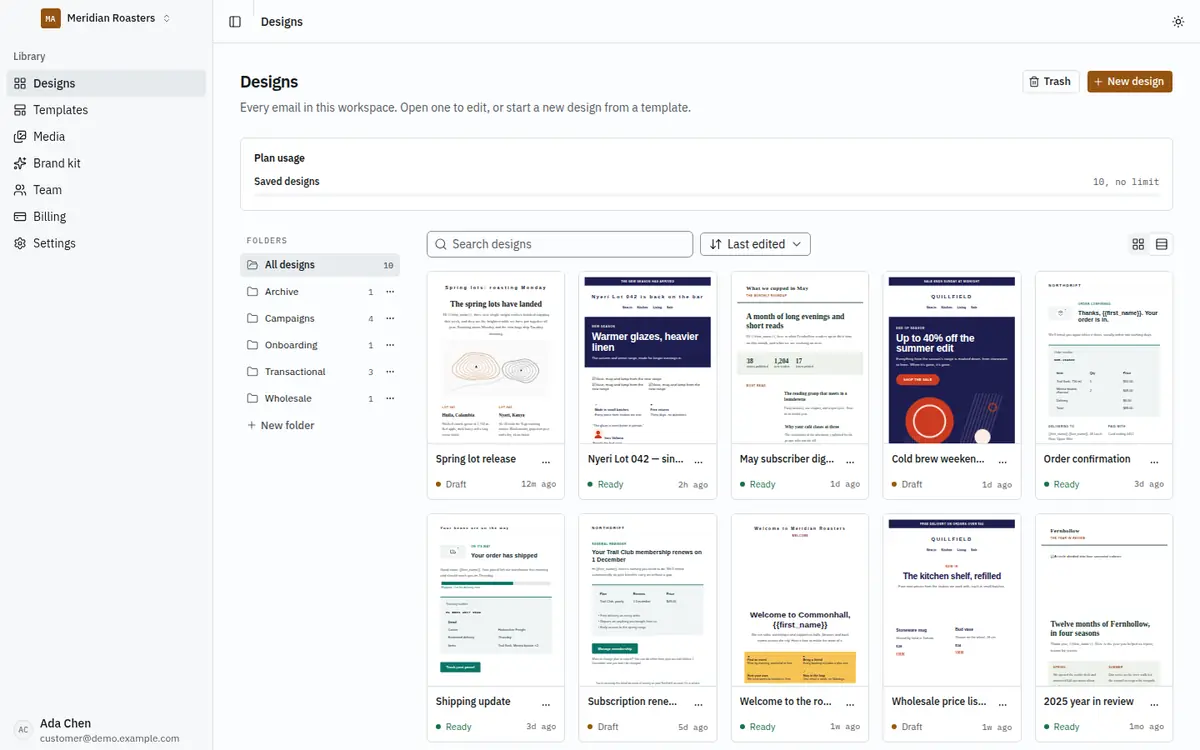Open Nyeri Lot 042 more options

[x=698, y=461]
